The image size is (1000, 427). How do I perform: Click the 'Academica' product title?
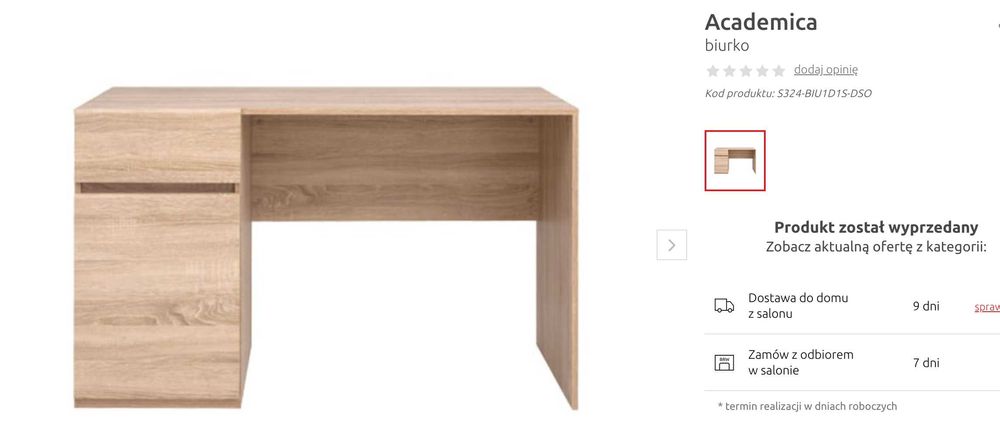pos(761,22)
